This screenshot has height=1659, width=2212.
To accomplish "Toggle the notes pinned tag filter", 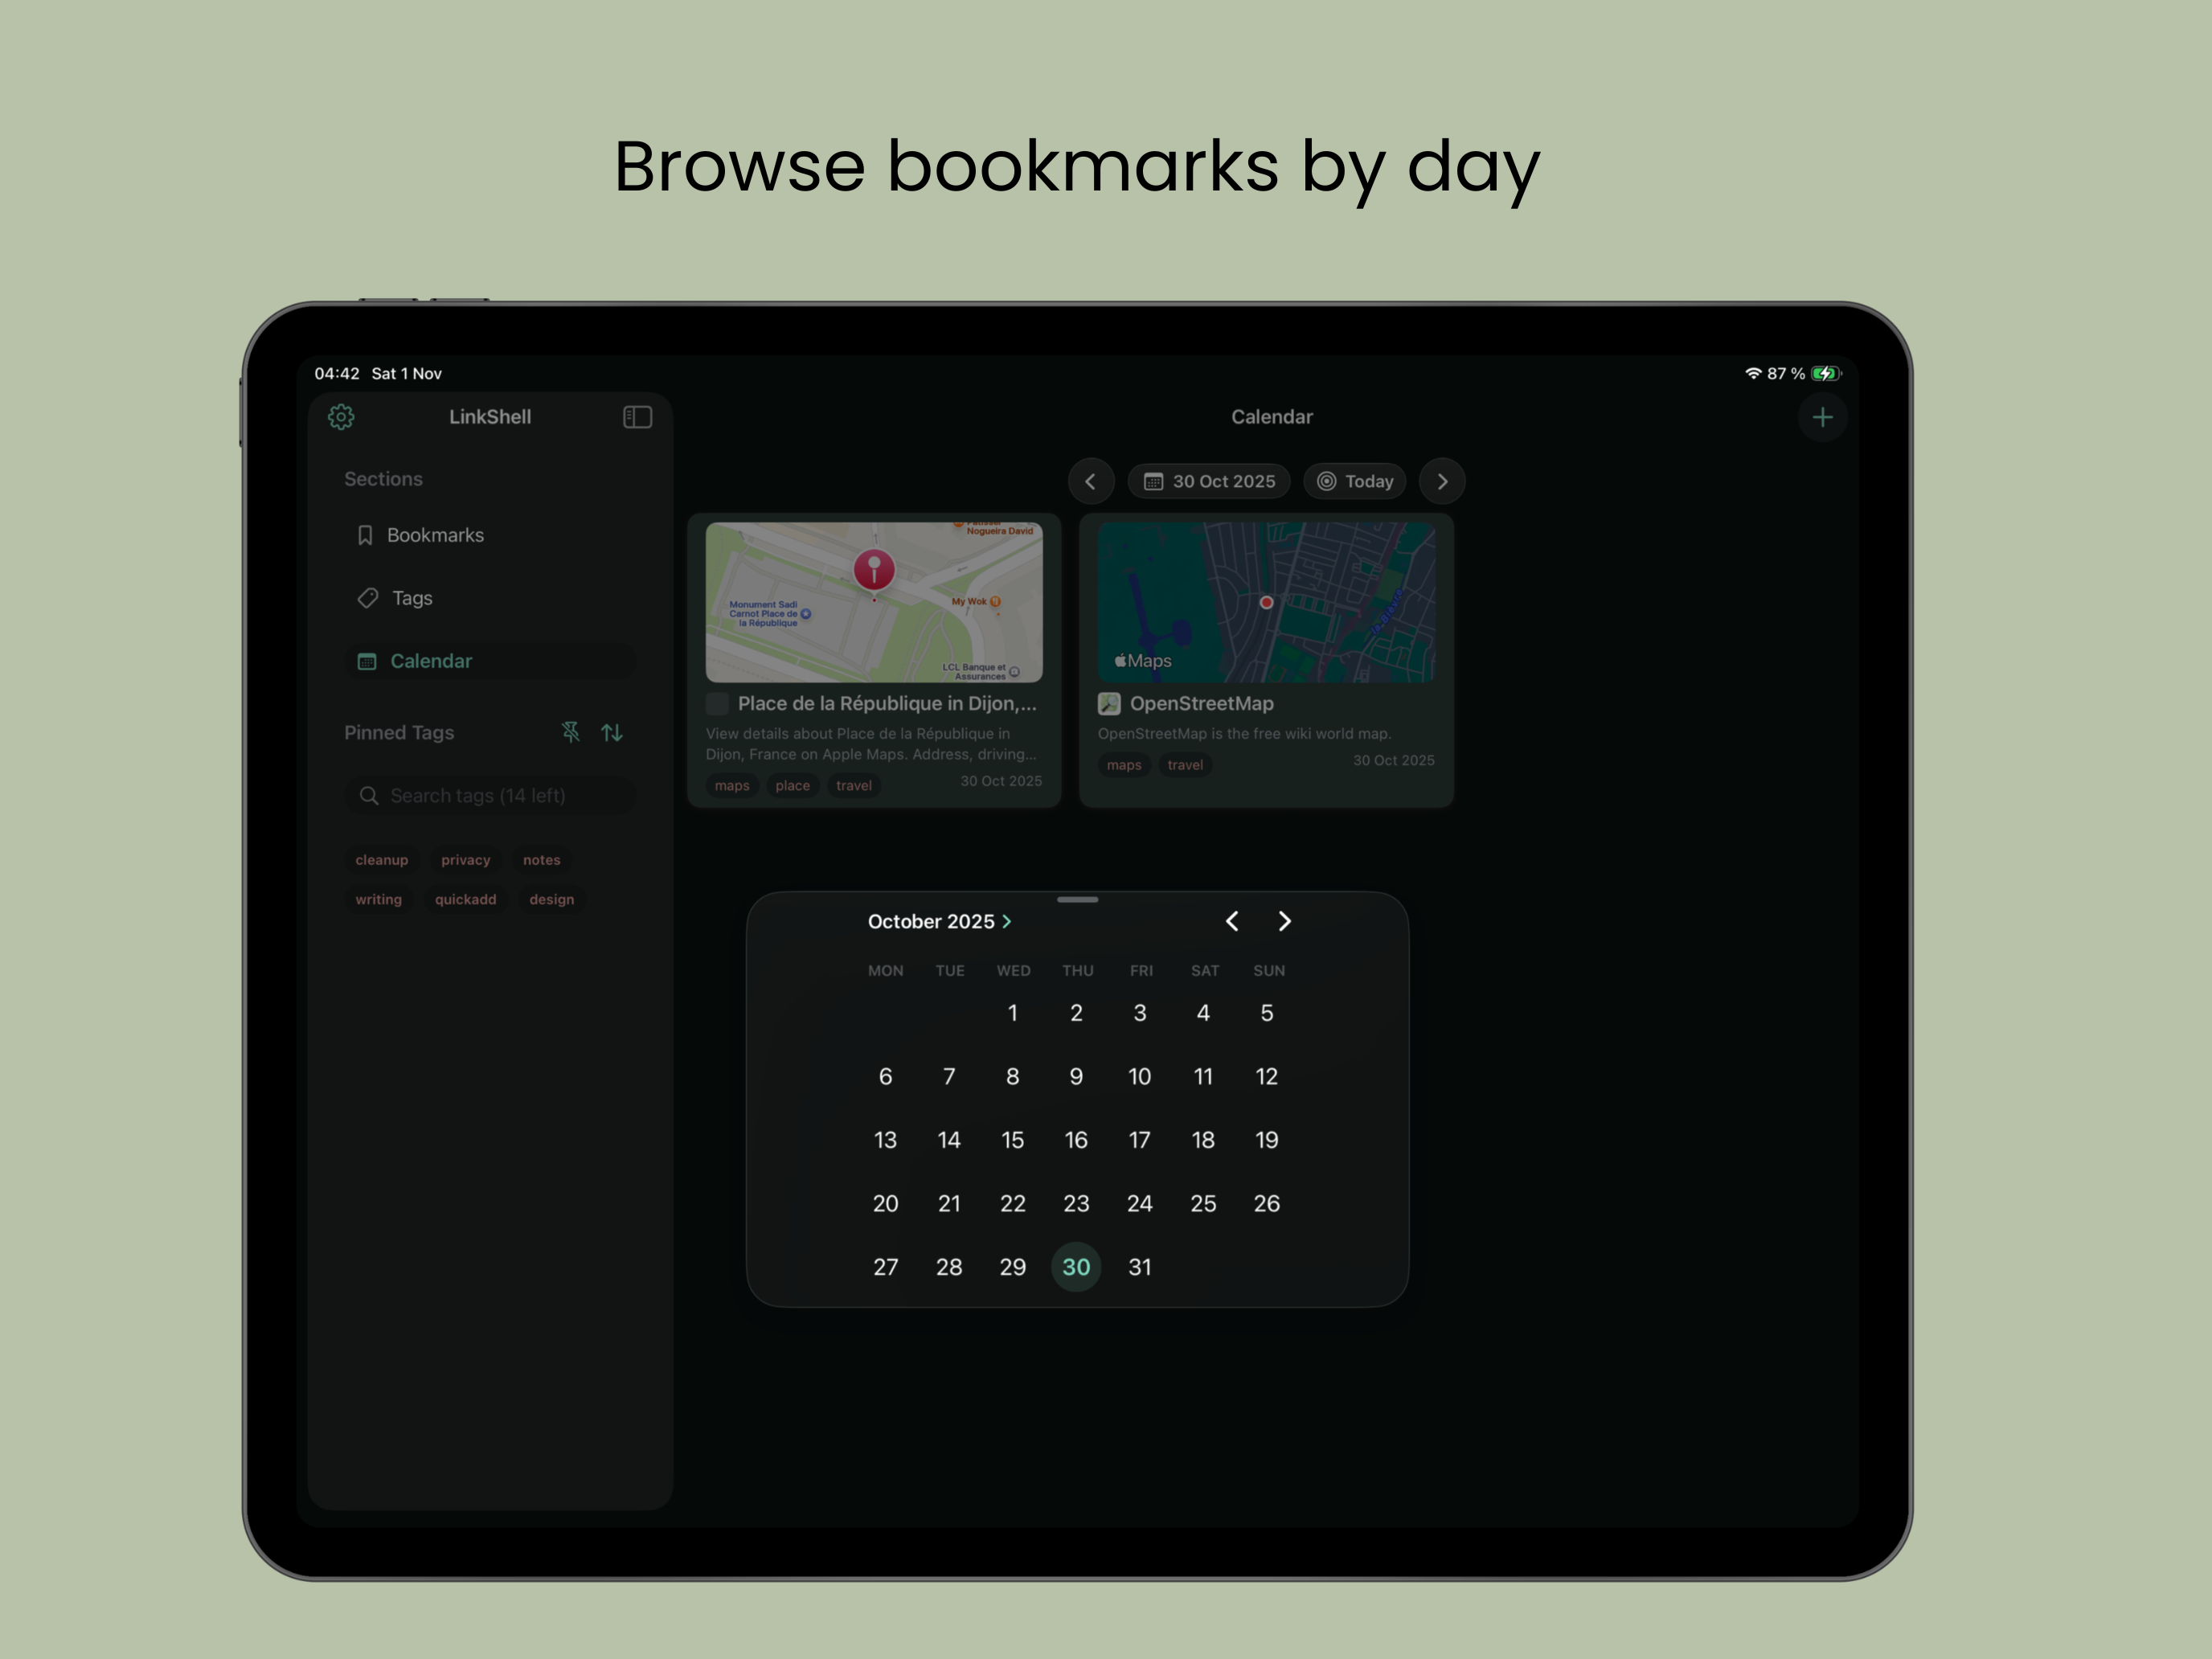I will pos(541,859).
